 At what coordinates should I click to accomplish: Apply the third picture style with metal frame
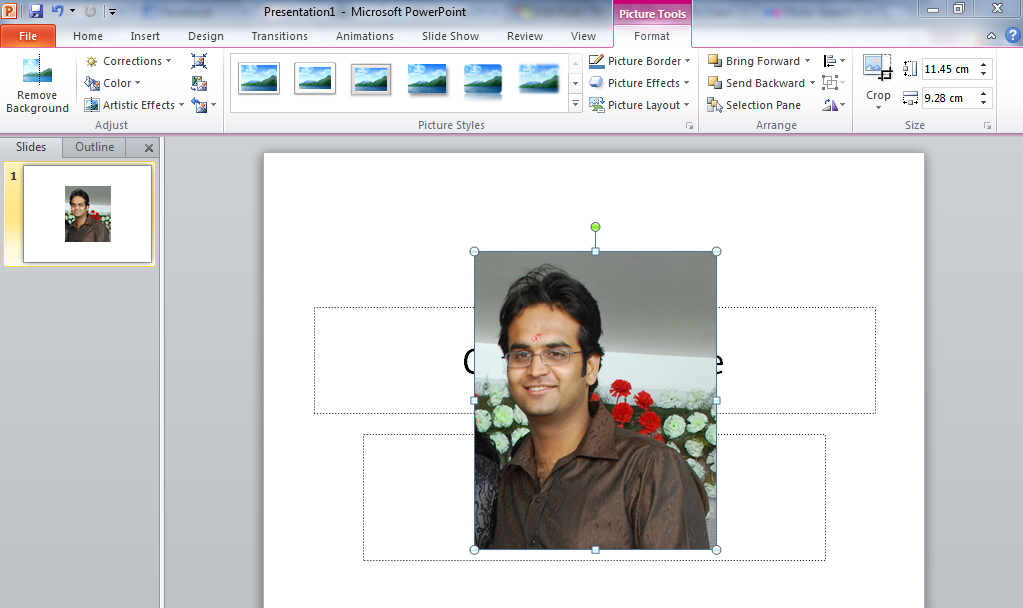[371, 80]
